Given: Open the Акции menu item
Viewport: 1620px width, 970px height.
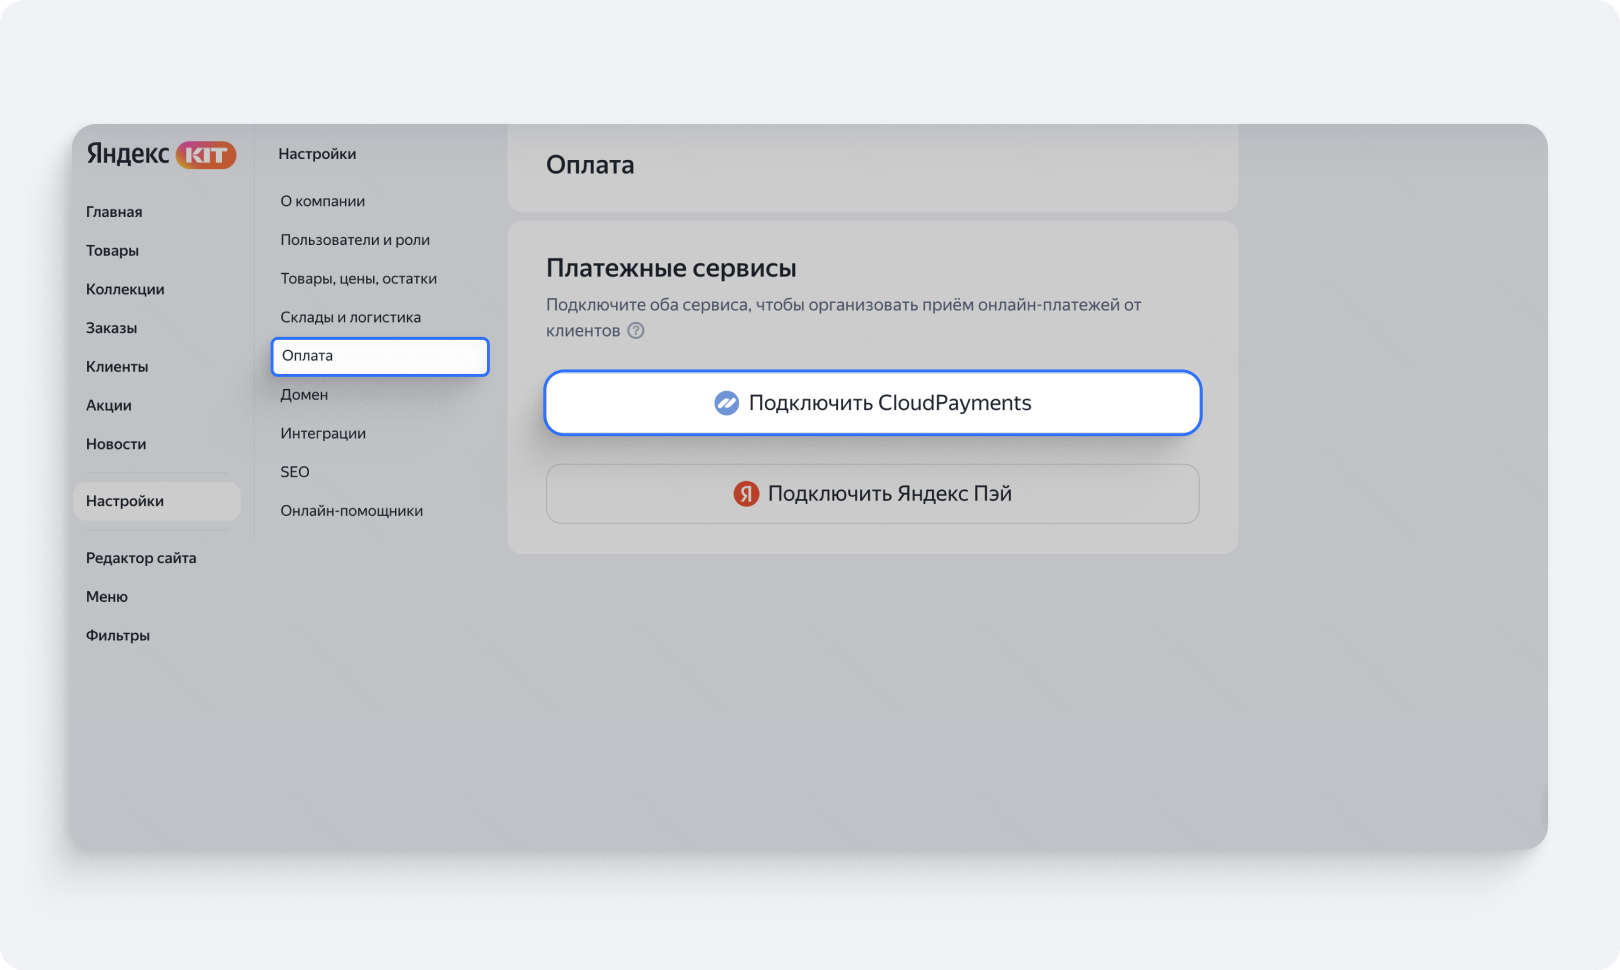Looking at the screenshot, I should [x=109, y=405].
